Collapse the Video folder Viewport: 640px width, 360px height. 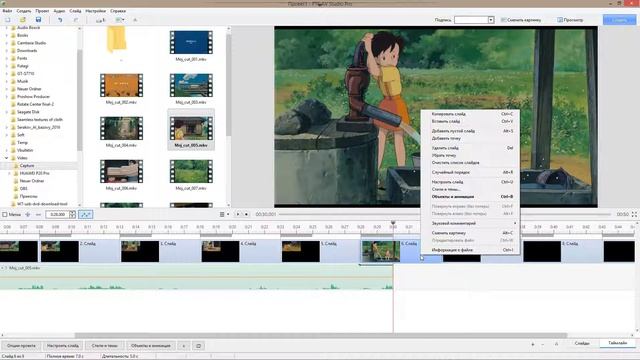point(7,158)
